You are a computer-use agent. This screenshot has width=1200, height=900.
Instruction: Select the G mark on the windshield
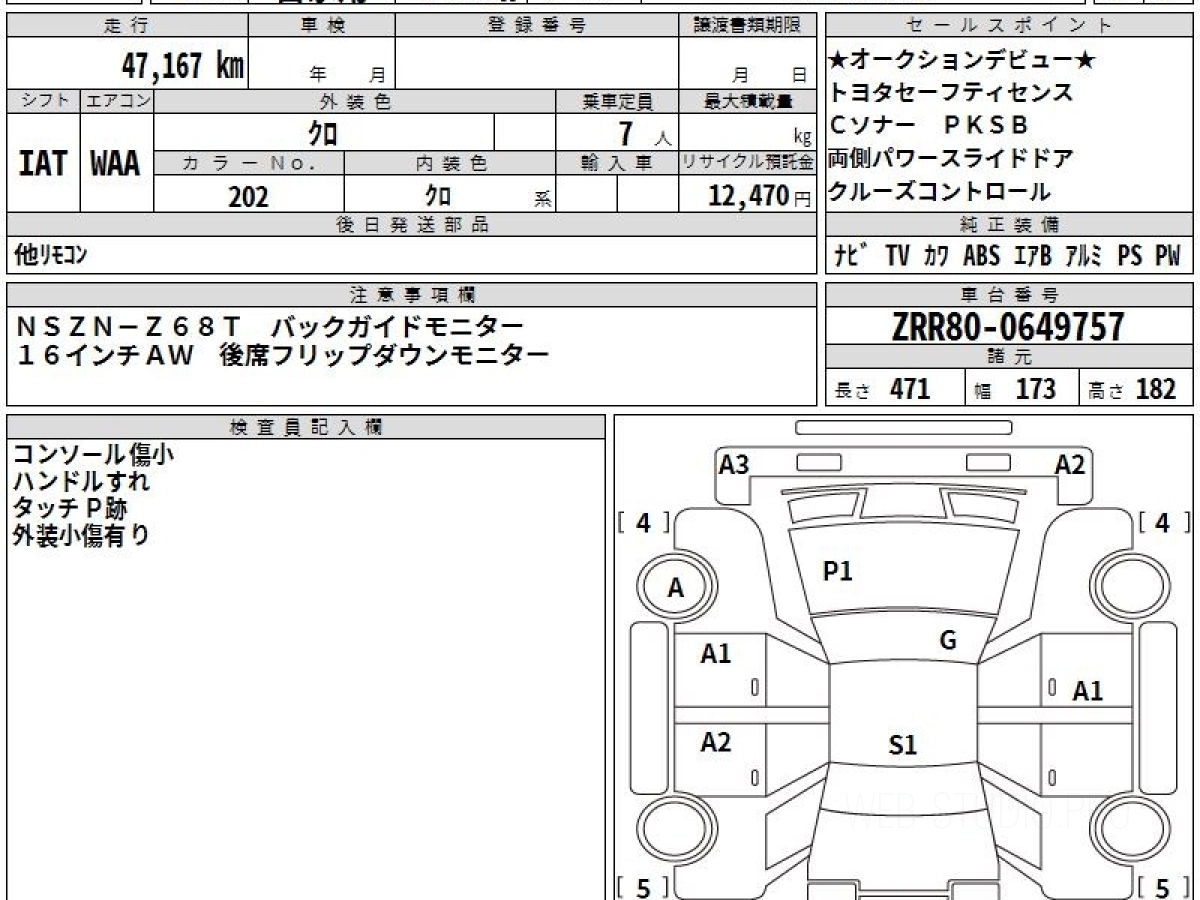(x=948, y=641)
